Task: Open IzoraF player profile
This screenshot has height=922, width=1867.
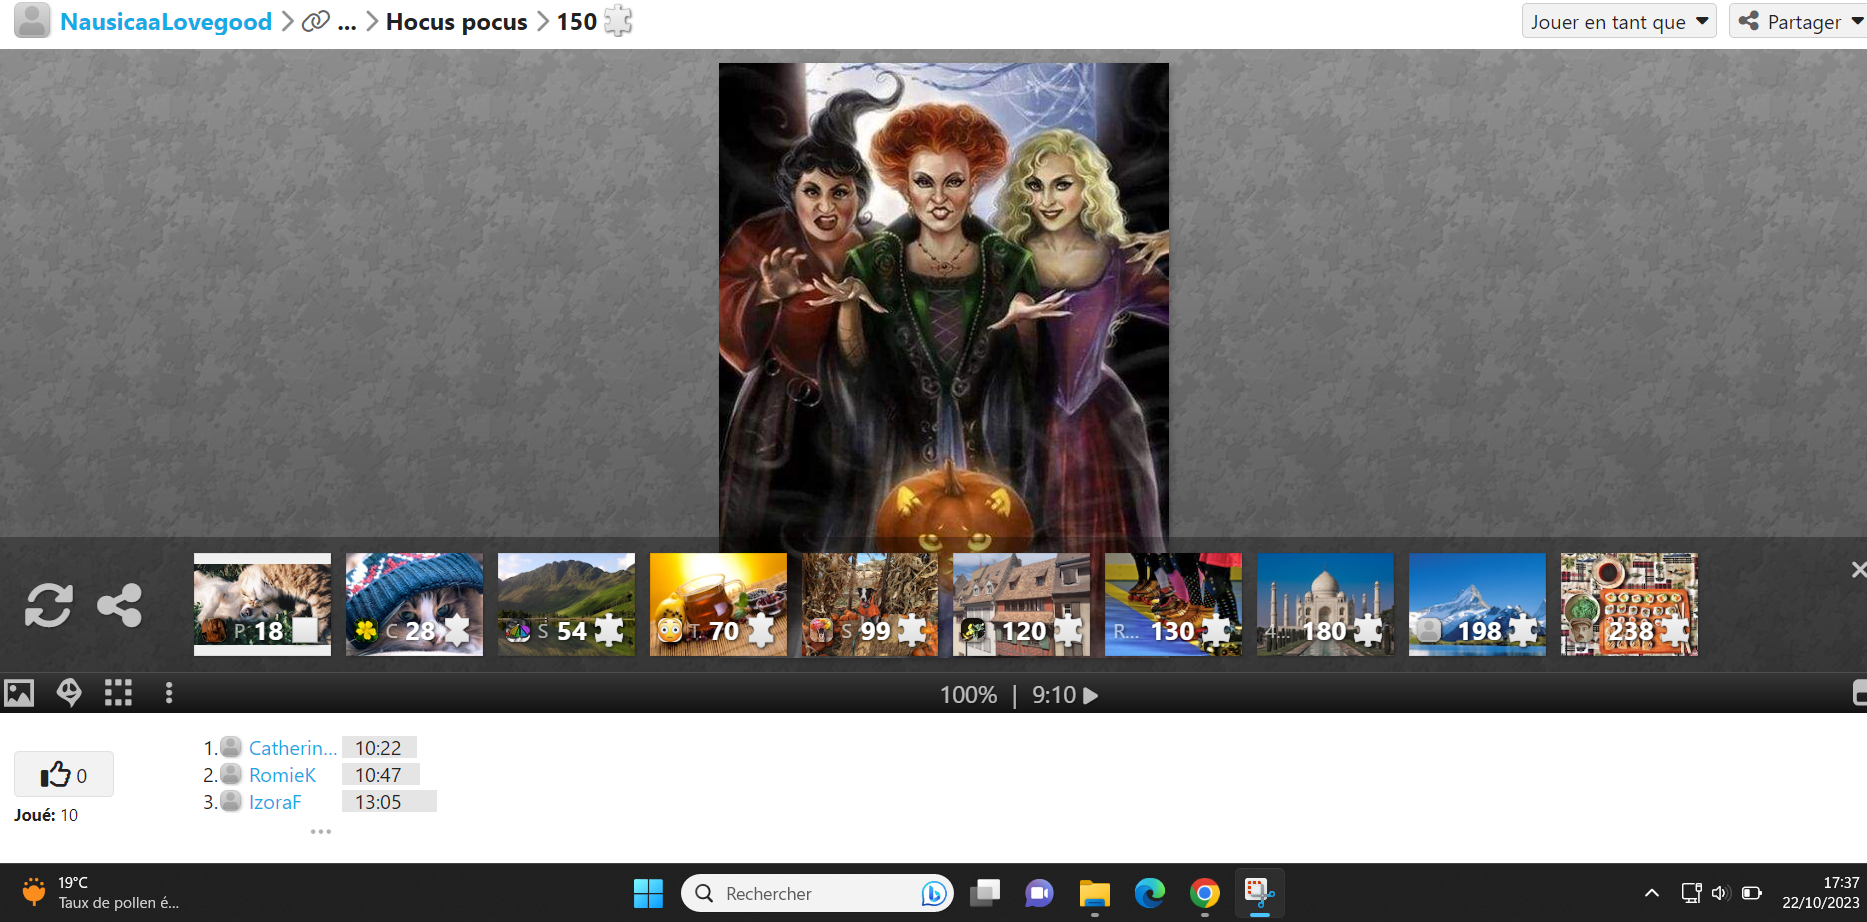Action: pos(275,802)
